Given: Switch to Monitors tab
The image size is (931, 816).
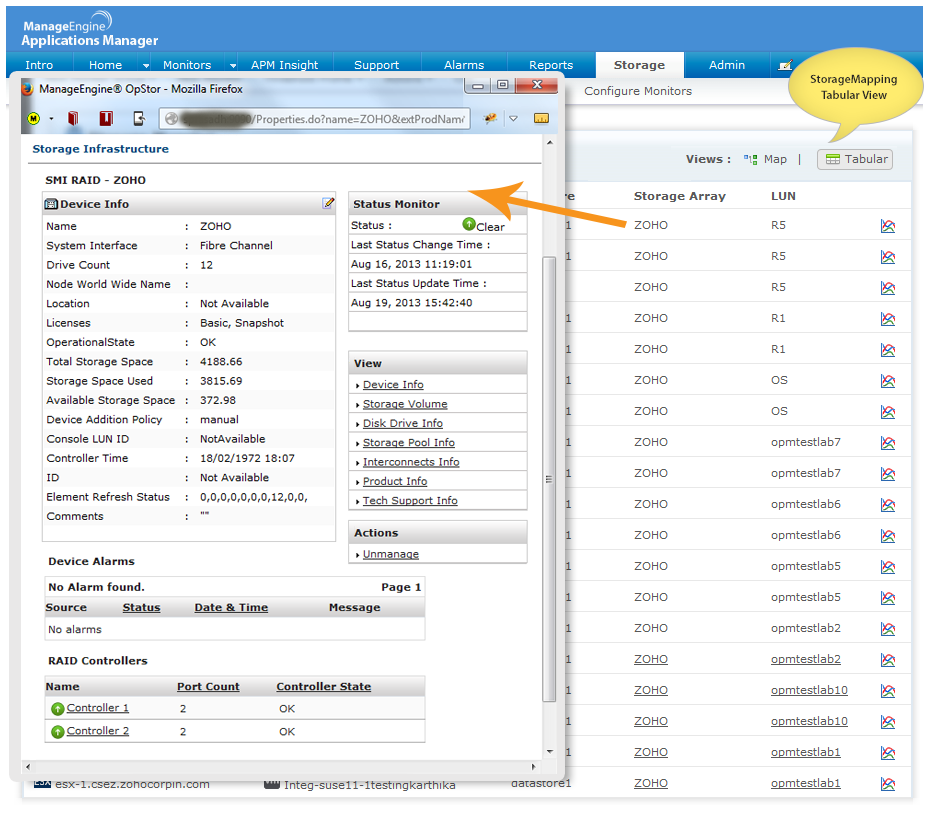Looking at the screenshot, I should pyautogui.click(x=187, y=65).
